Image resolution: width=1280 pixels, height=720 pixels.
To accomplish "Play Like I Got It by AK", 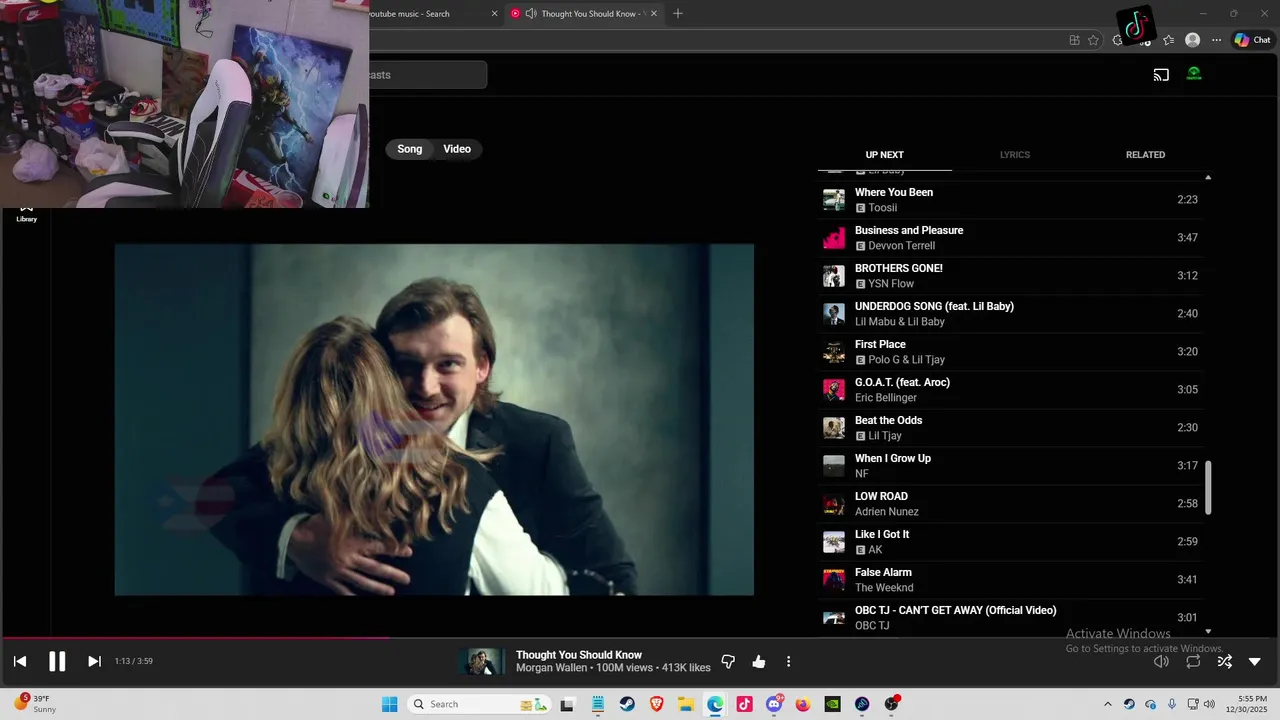I will [x=1010, y=542].
